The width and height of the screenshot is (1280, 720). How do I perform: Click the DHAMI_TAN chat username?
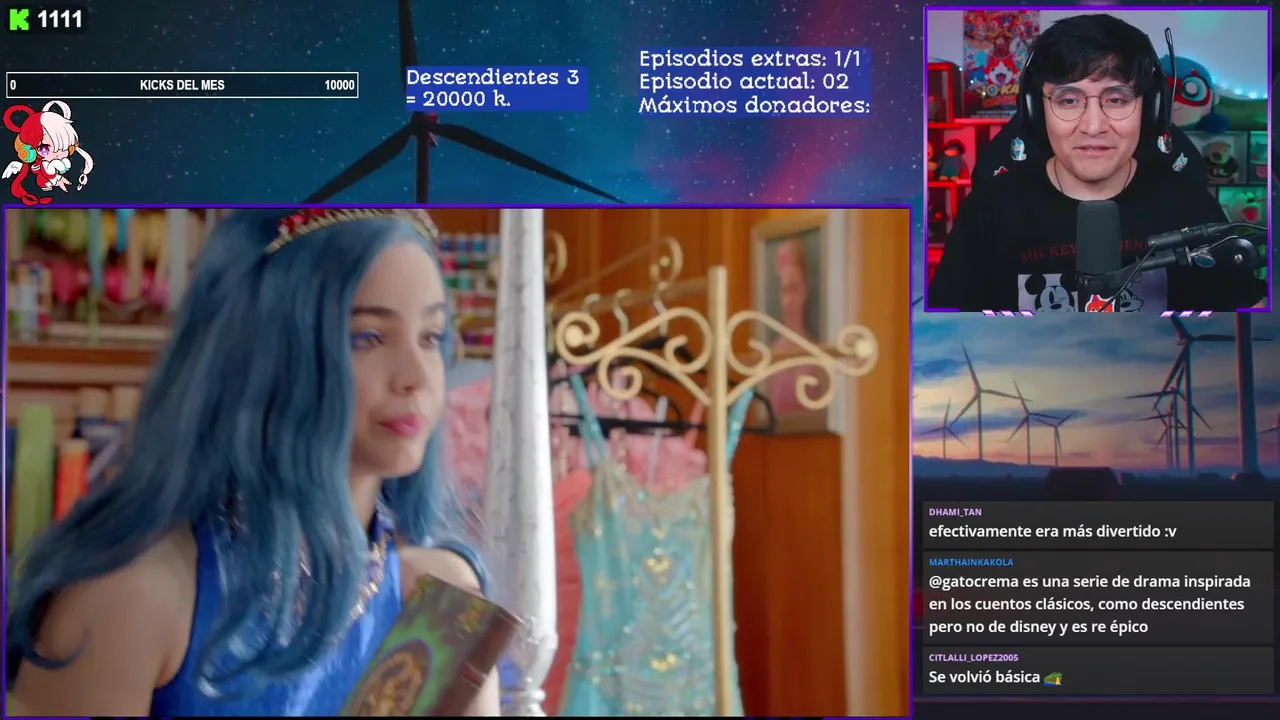coord(955,512)
